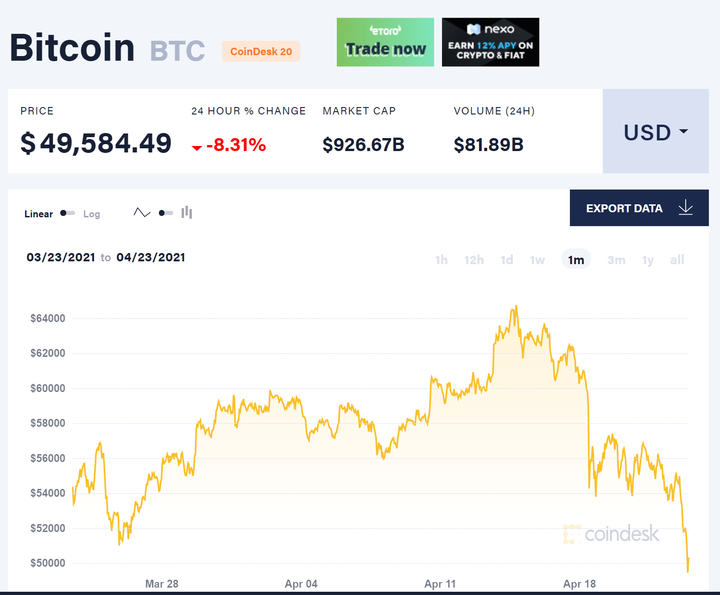The image size is (720, 595).
Task: Click the 03/23/2021 start date field
Action: [x=61, y=257]
